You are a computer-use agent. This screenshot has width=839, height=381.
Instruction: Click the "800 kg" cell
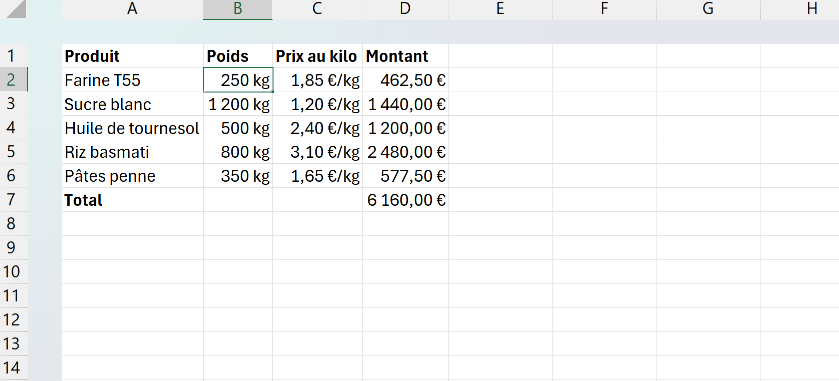click(x=238, y=152)
